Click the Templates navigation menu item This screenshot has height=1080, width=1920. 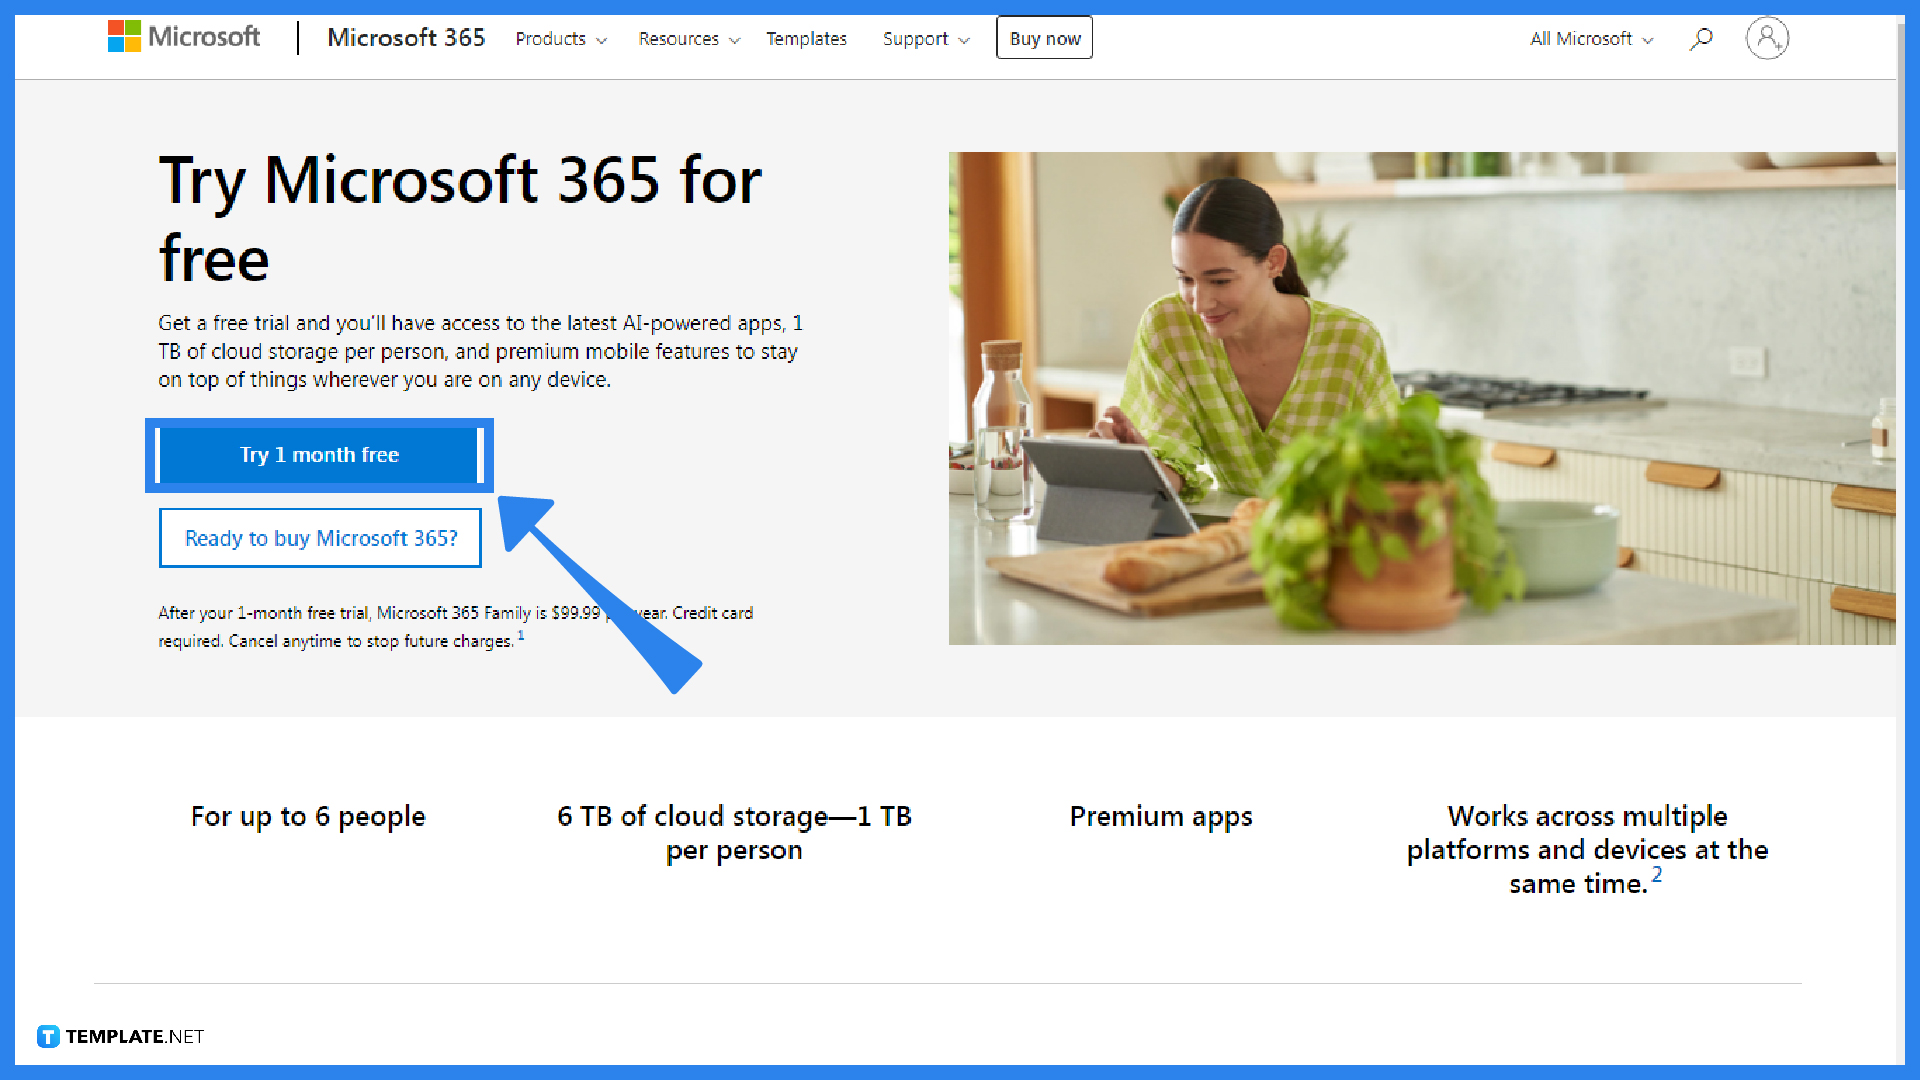pyautogui.click(x=806, y=38)
